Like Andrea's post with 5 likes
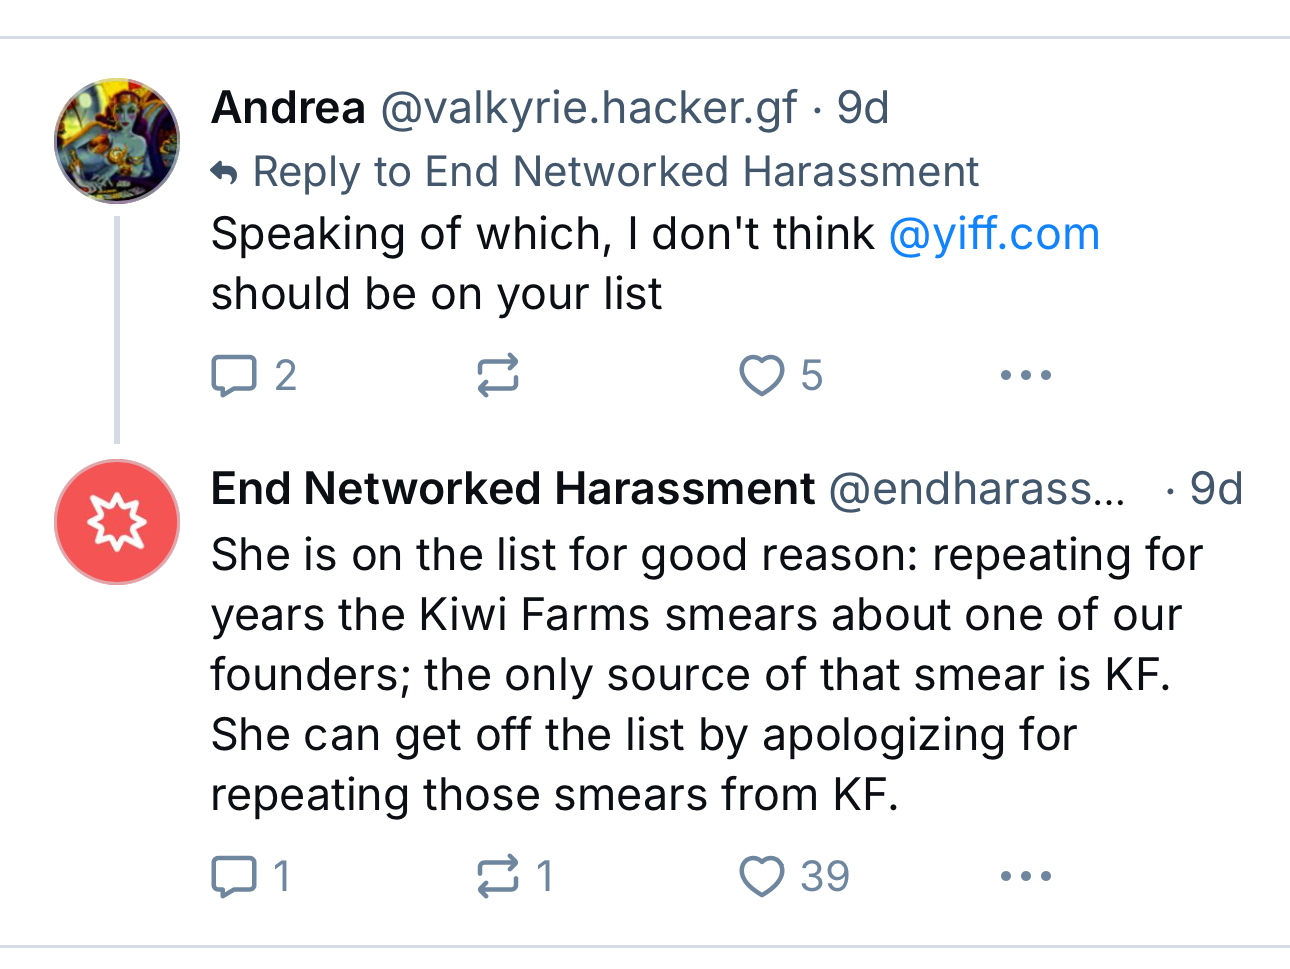 pyautogui.click(x=762, y=376)
